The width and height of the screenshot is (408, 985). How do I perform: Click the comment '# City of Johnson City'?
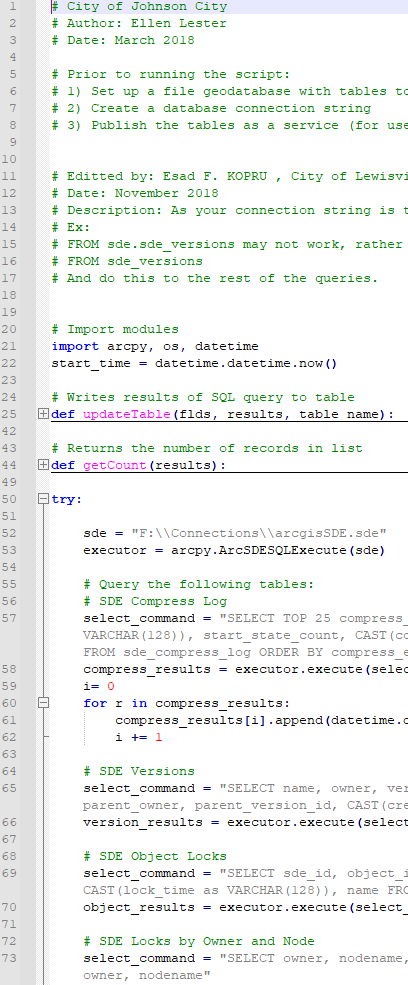tap(140, 7)
